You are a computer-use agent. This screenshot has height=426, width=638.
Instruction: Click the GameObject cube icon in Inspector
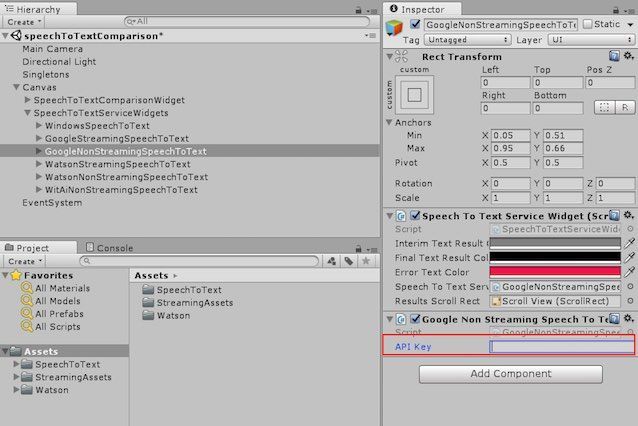pyautogui.click(x=394, y=27)
